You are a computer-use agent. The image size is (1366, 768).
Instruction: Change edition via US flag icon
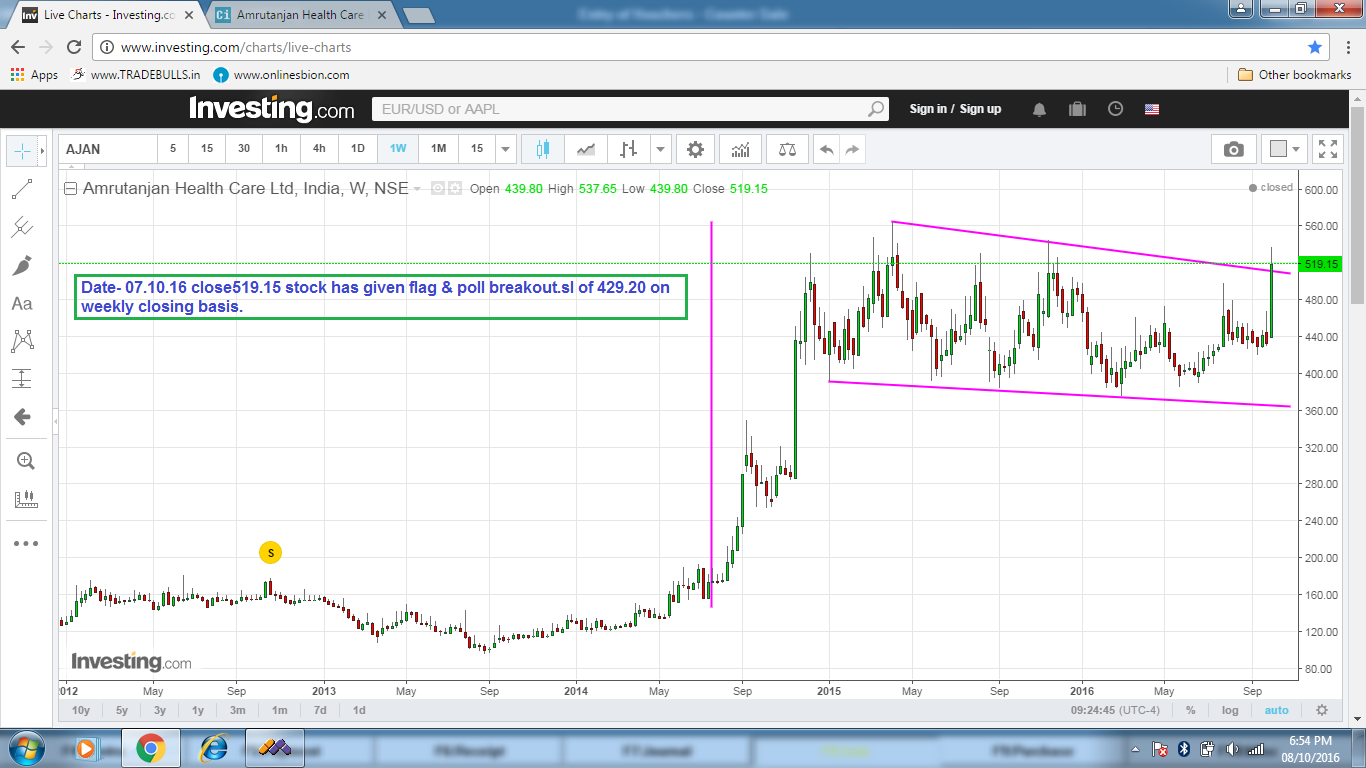click(x=1152, y=108)
